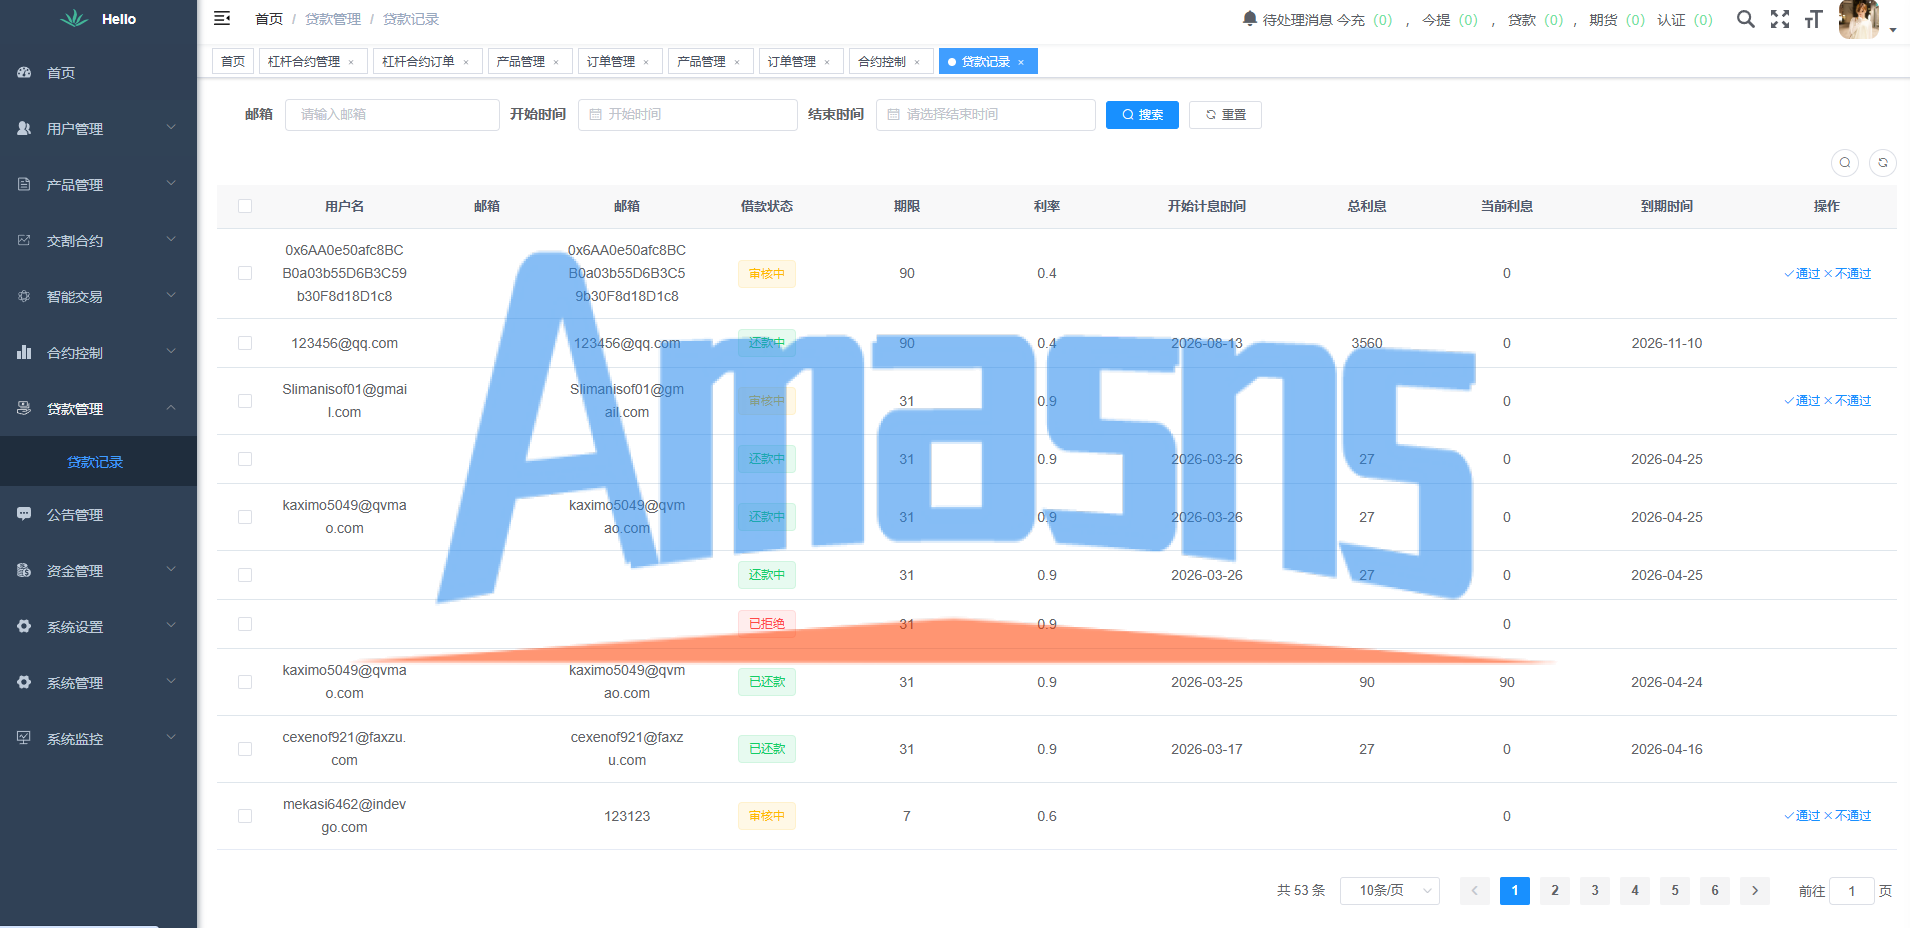This screenshot has height=928, width=1910.
Task: Check the Slimanisof01@gmail.com row checkbox
Action: [x=245, y=401]
